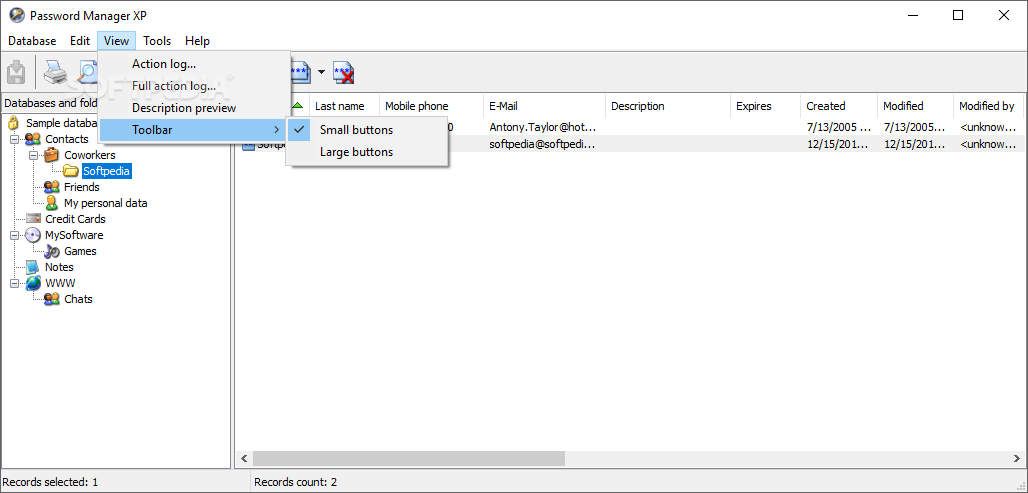1028x493 pixels.
Task: Select the Friends tree item
Action: tap(81, 187)
